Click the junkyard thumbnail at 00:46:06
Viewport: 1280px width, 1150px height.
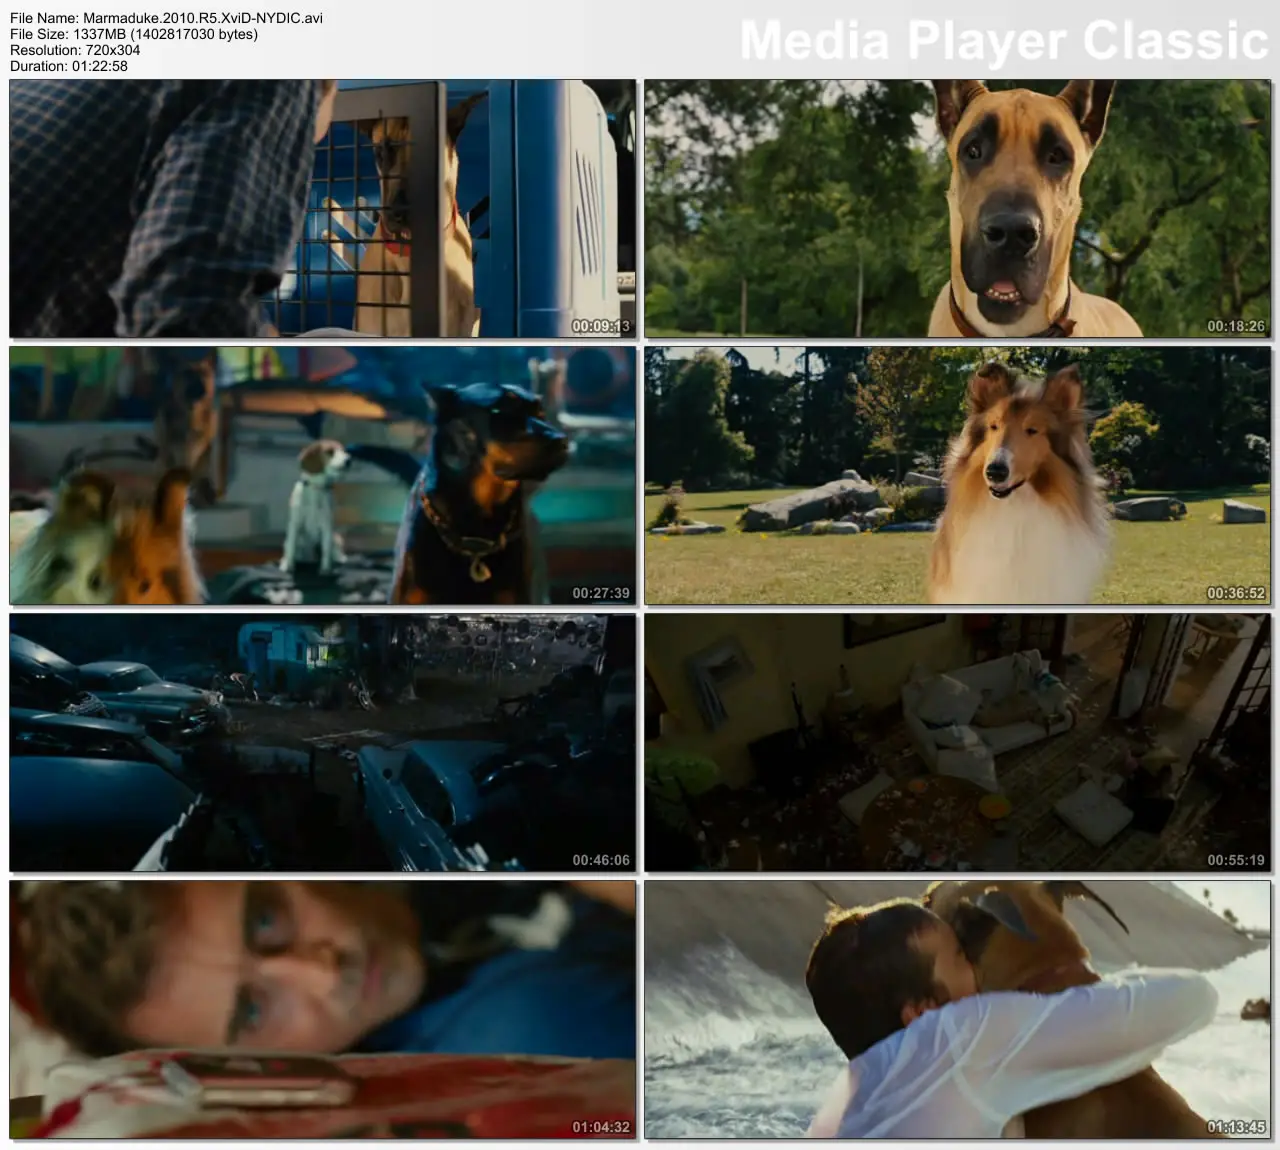tap(322, 743)
